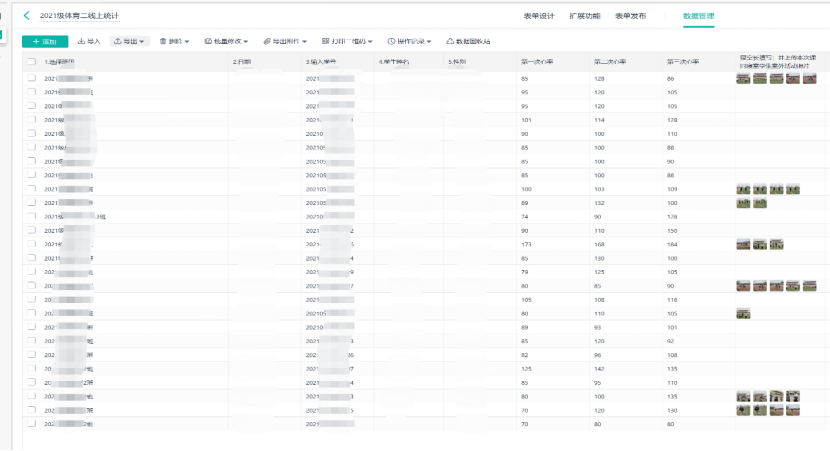
Task: Select the 数据管理 tab
Action: [x=699, y=16]
